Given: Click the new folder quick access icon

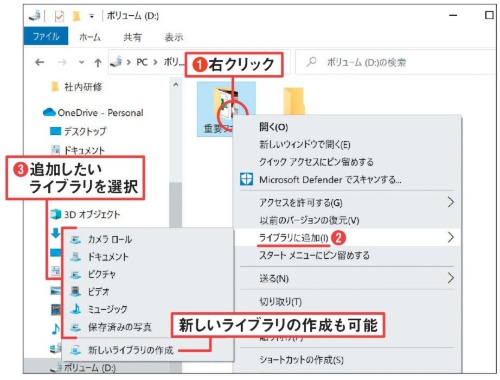Looking at the screenshot, I should click(x=77, y=16).
